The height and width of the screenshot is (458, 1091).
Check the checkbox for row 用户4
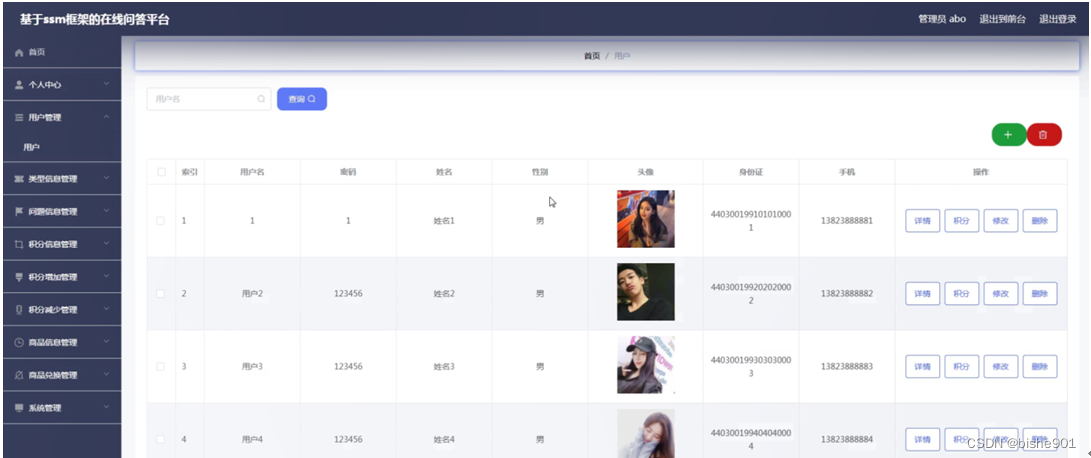coord(161,439)
